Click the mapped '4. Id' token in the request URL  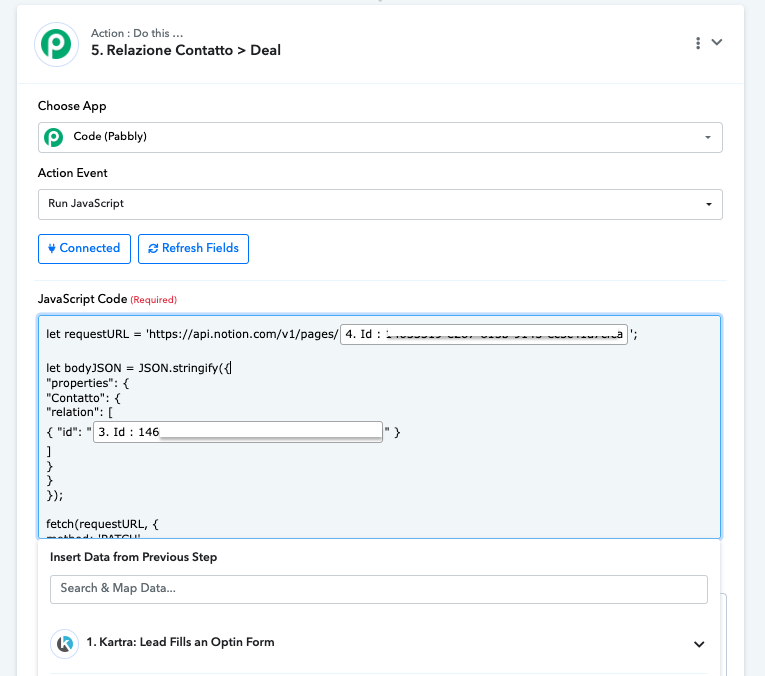pos(483,335)
